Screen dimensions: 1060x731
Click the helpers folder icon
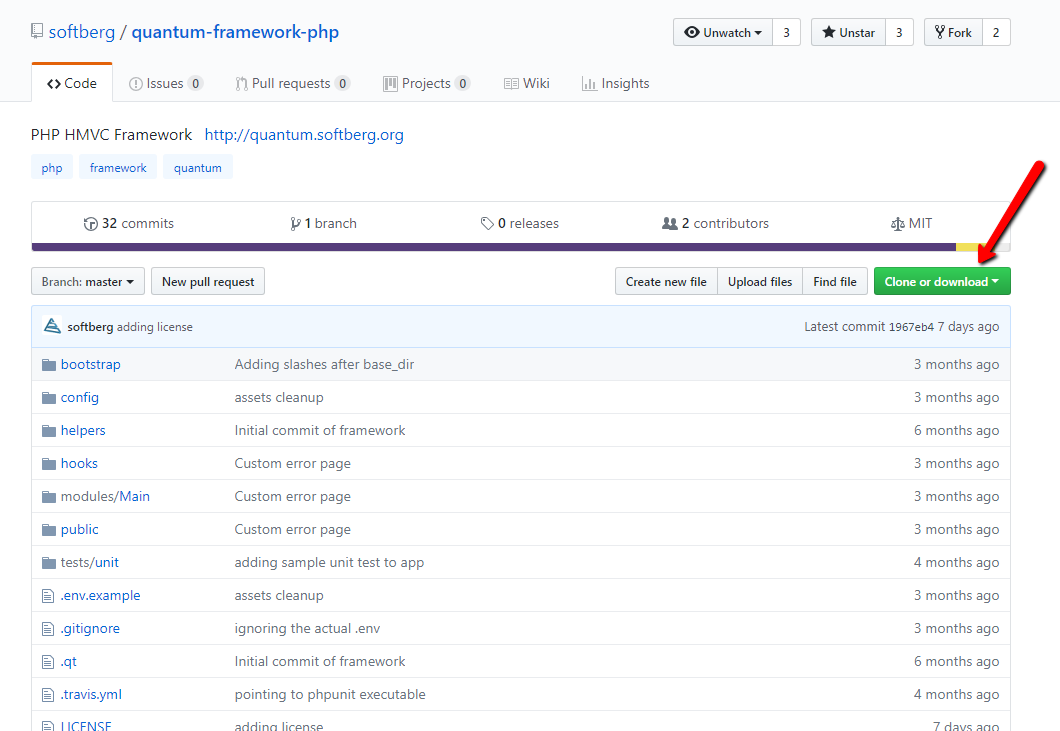49,431
